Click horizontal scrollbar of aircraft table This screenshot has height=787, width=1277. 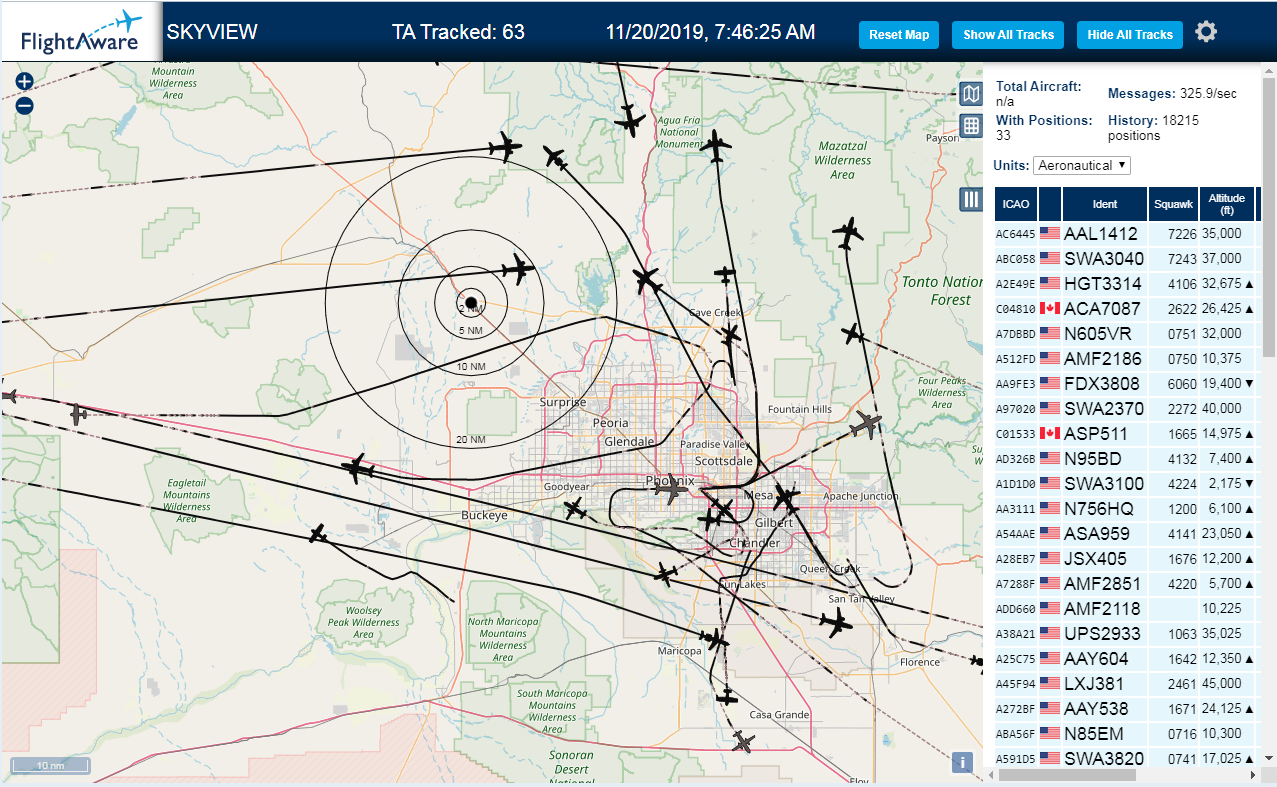1067,776
